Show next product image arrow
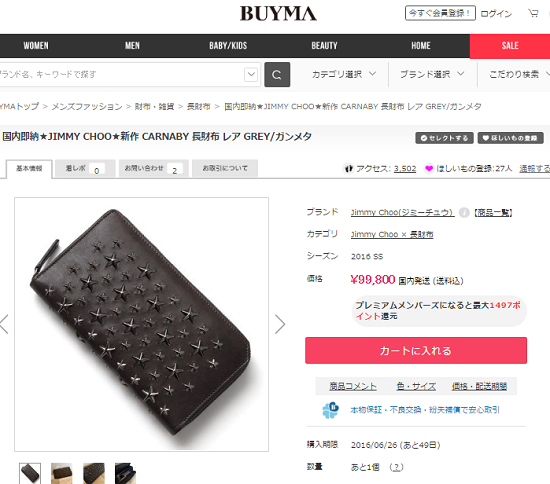This screenshot has width=550, height=484. coord(280,324)
